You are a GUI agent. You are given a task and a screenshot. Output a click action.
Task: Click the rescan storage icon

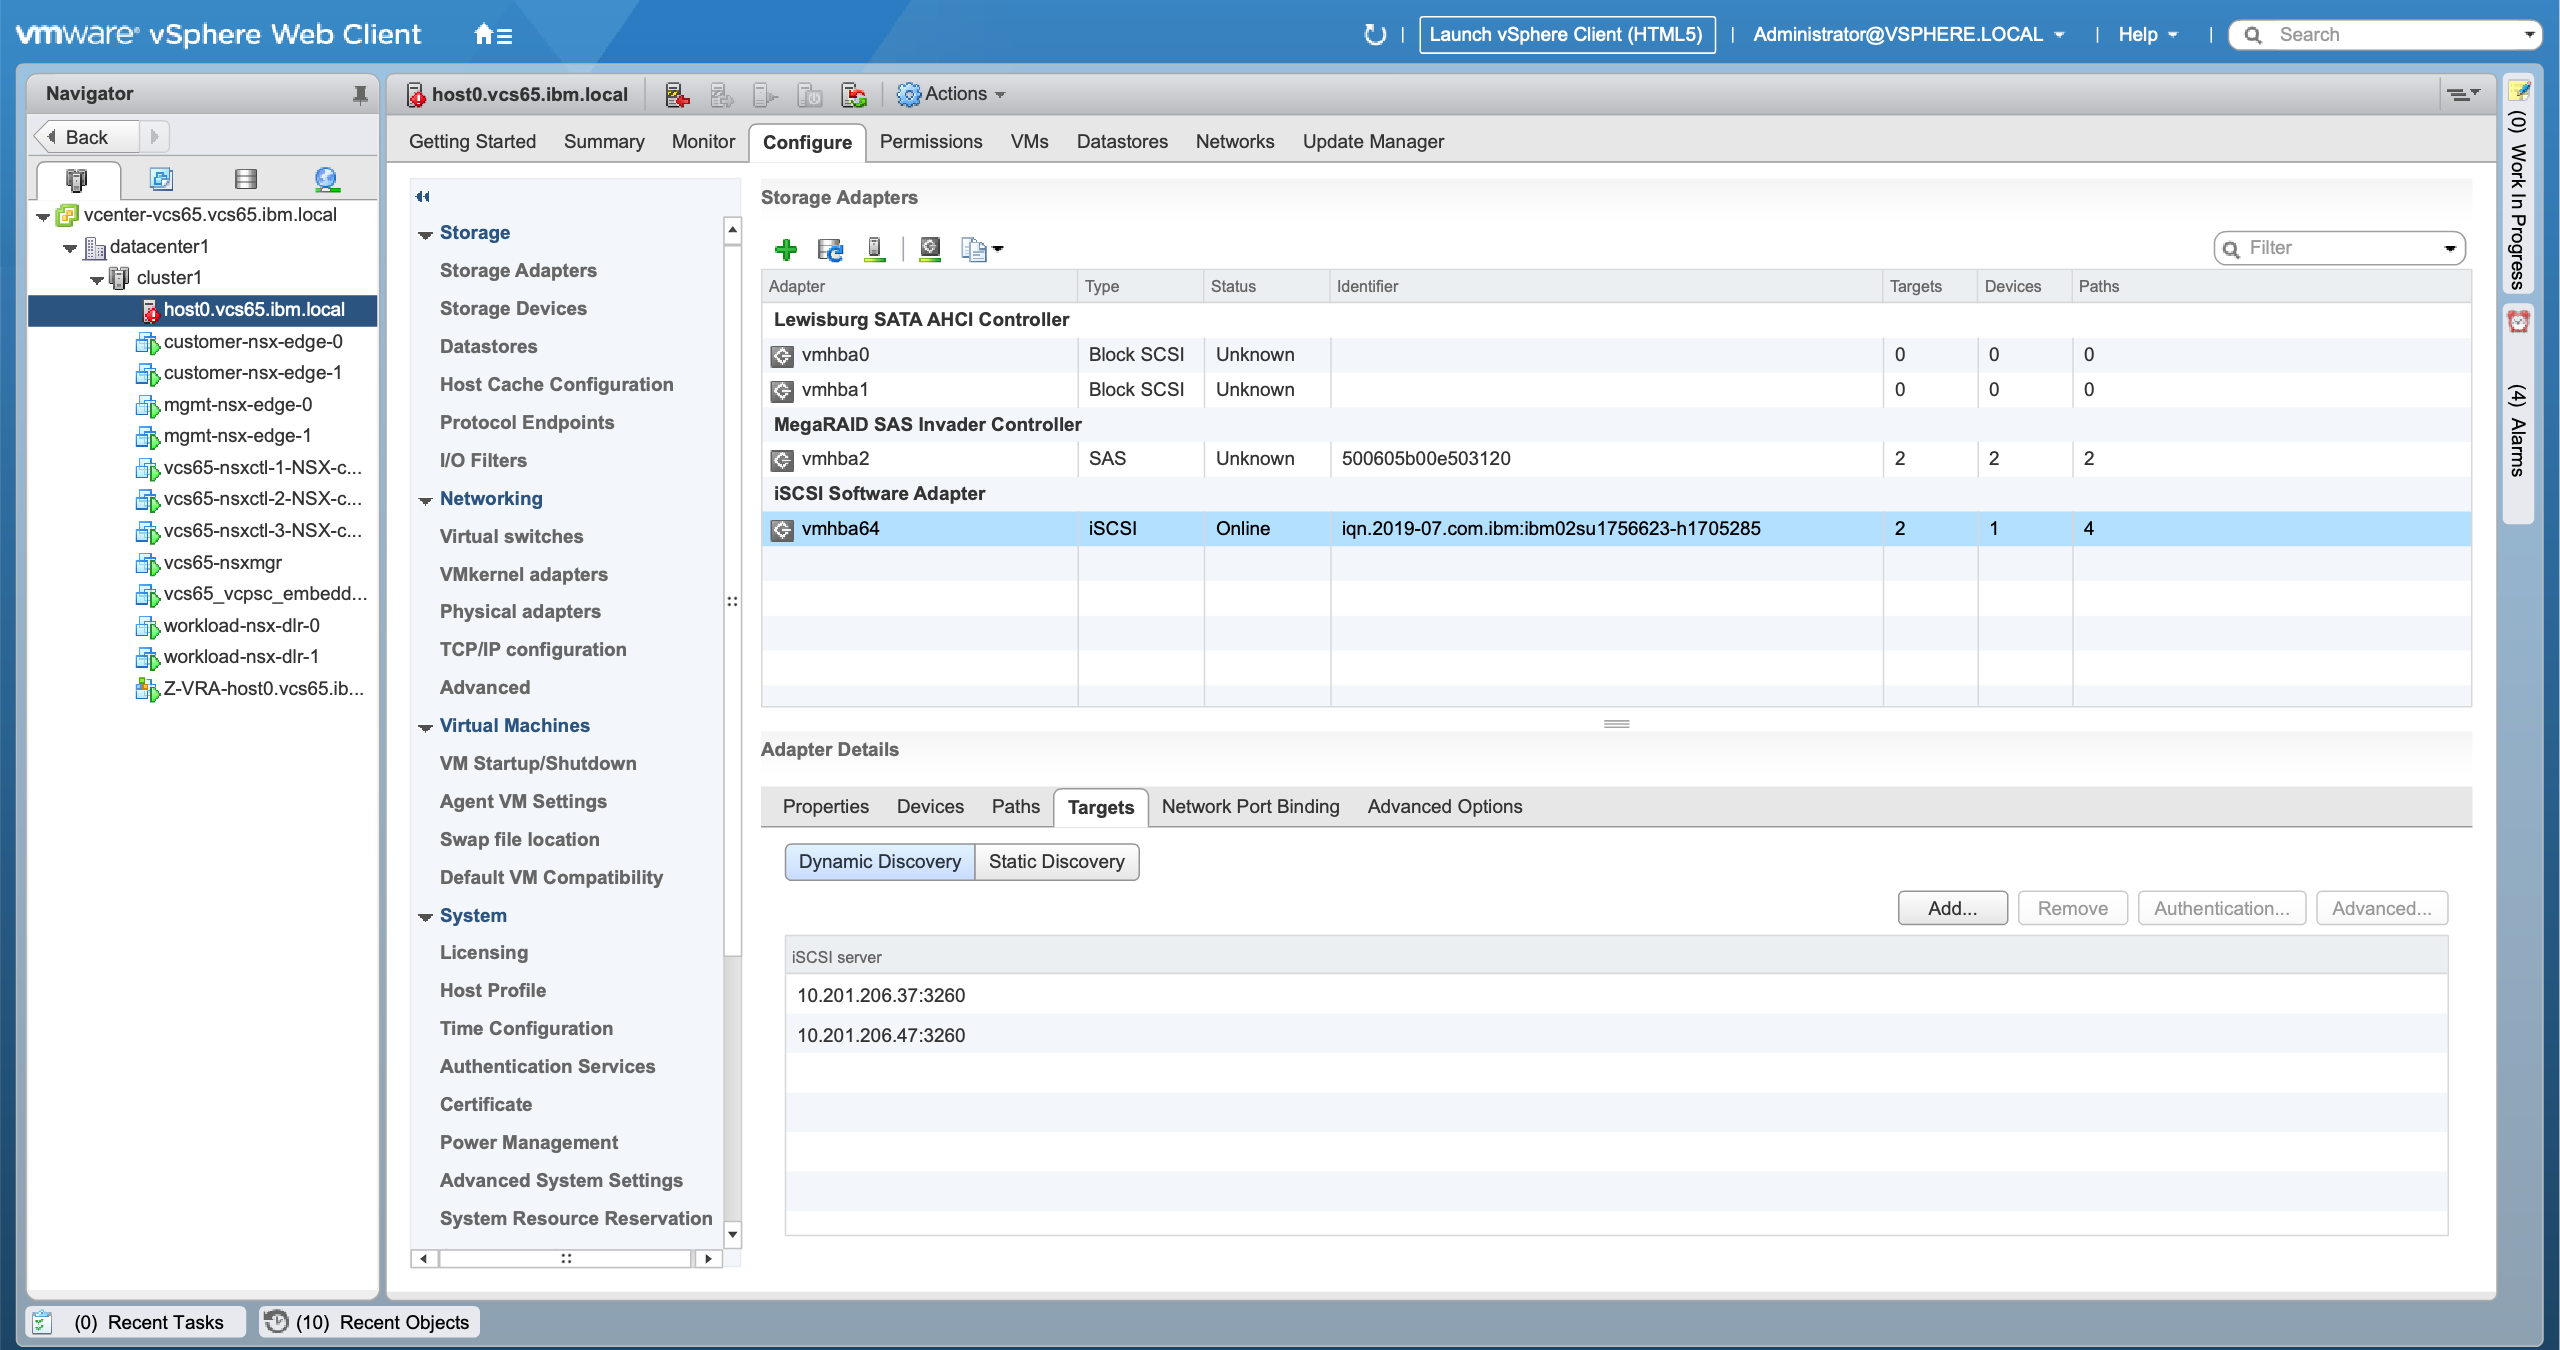coord(875,249)
